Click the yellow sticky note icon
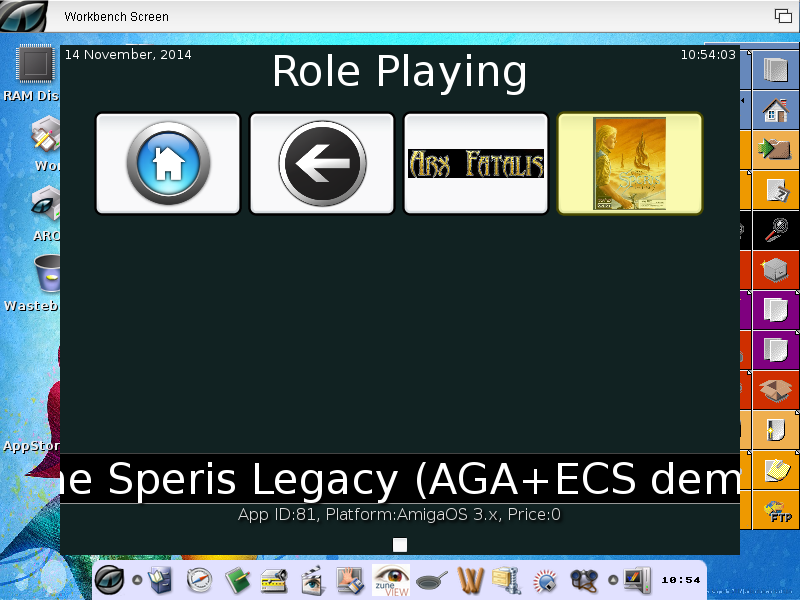The image size is (800, 600). click(776, 469)
